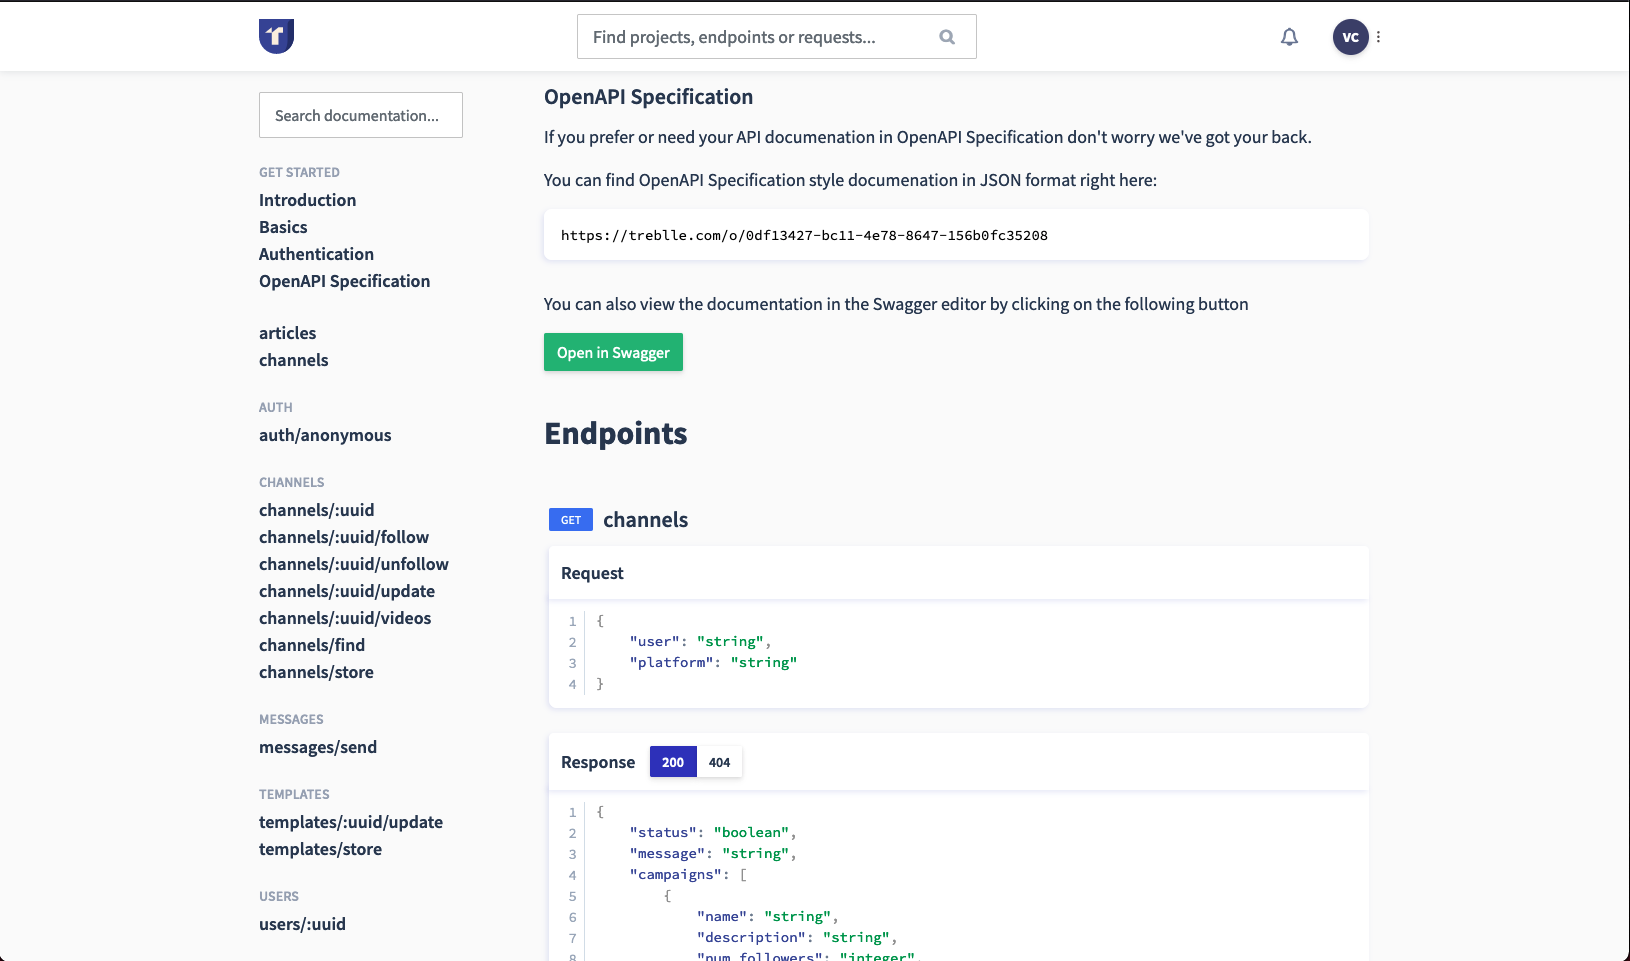
Task: Click the OpenAPI JSON URL box
Action: click(955, 235)
